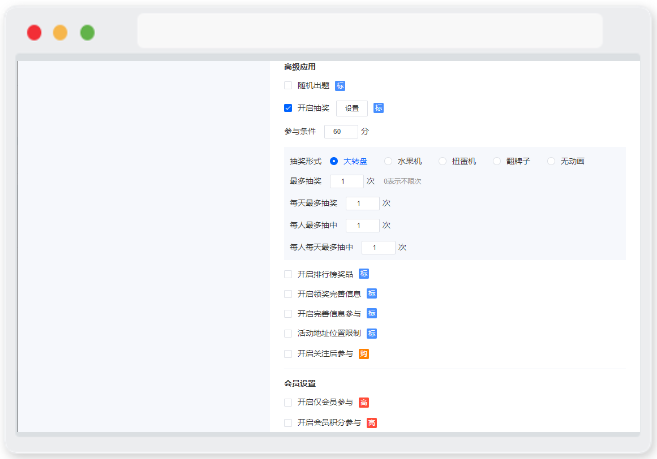Click the red close window dot

pyautogui.click(x=34, y=33)
